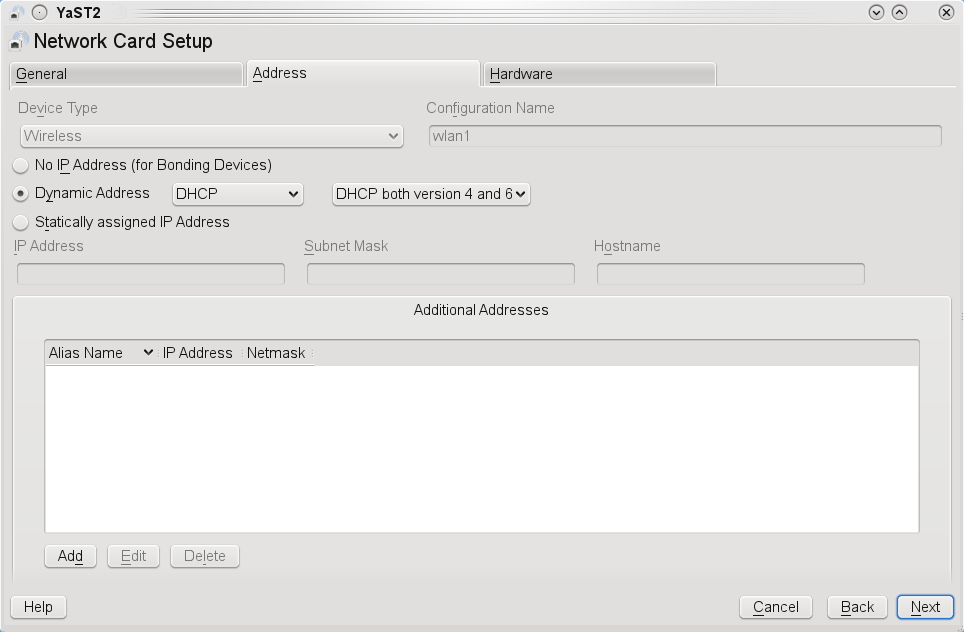
Task: Enable Statically assigned IP Address
Action: (x=21, y=223)
